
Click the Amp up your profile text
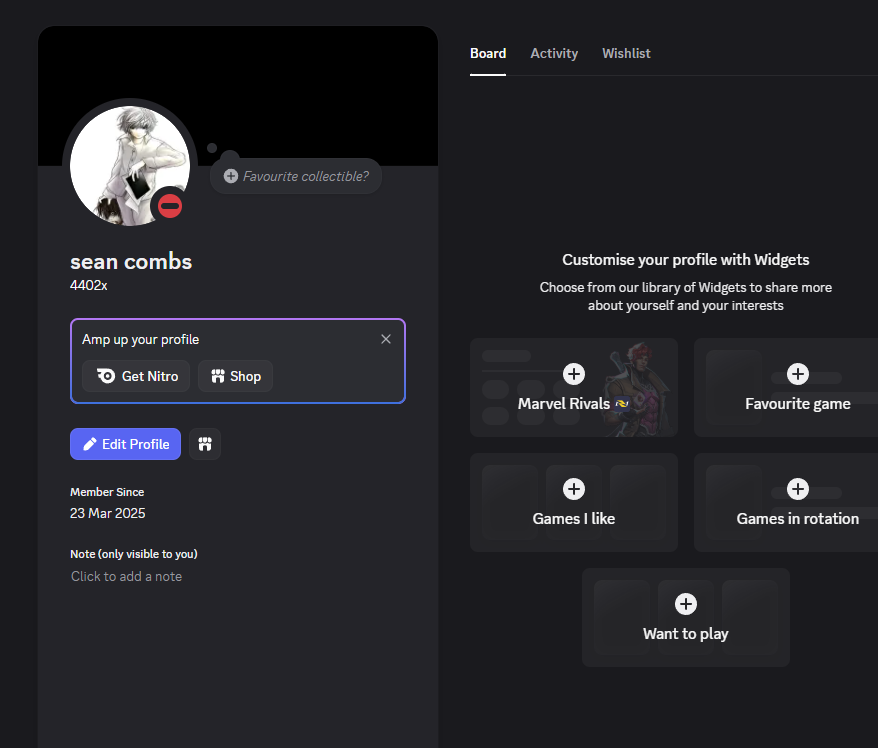[x=141, y=339]
